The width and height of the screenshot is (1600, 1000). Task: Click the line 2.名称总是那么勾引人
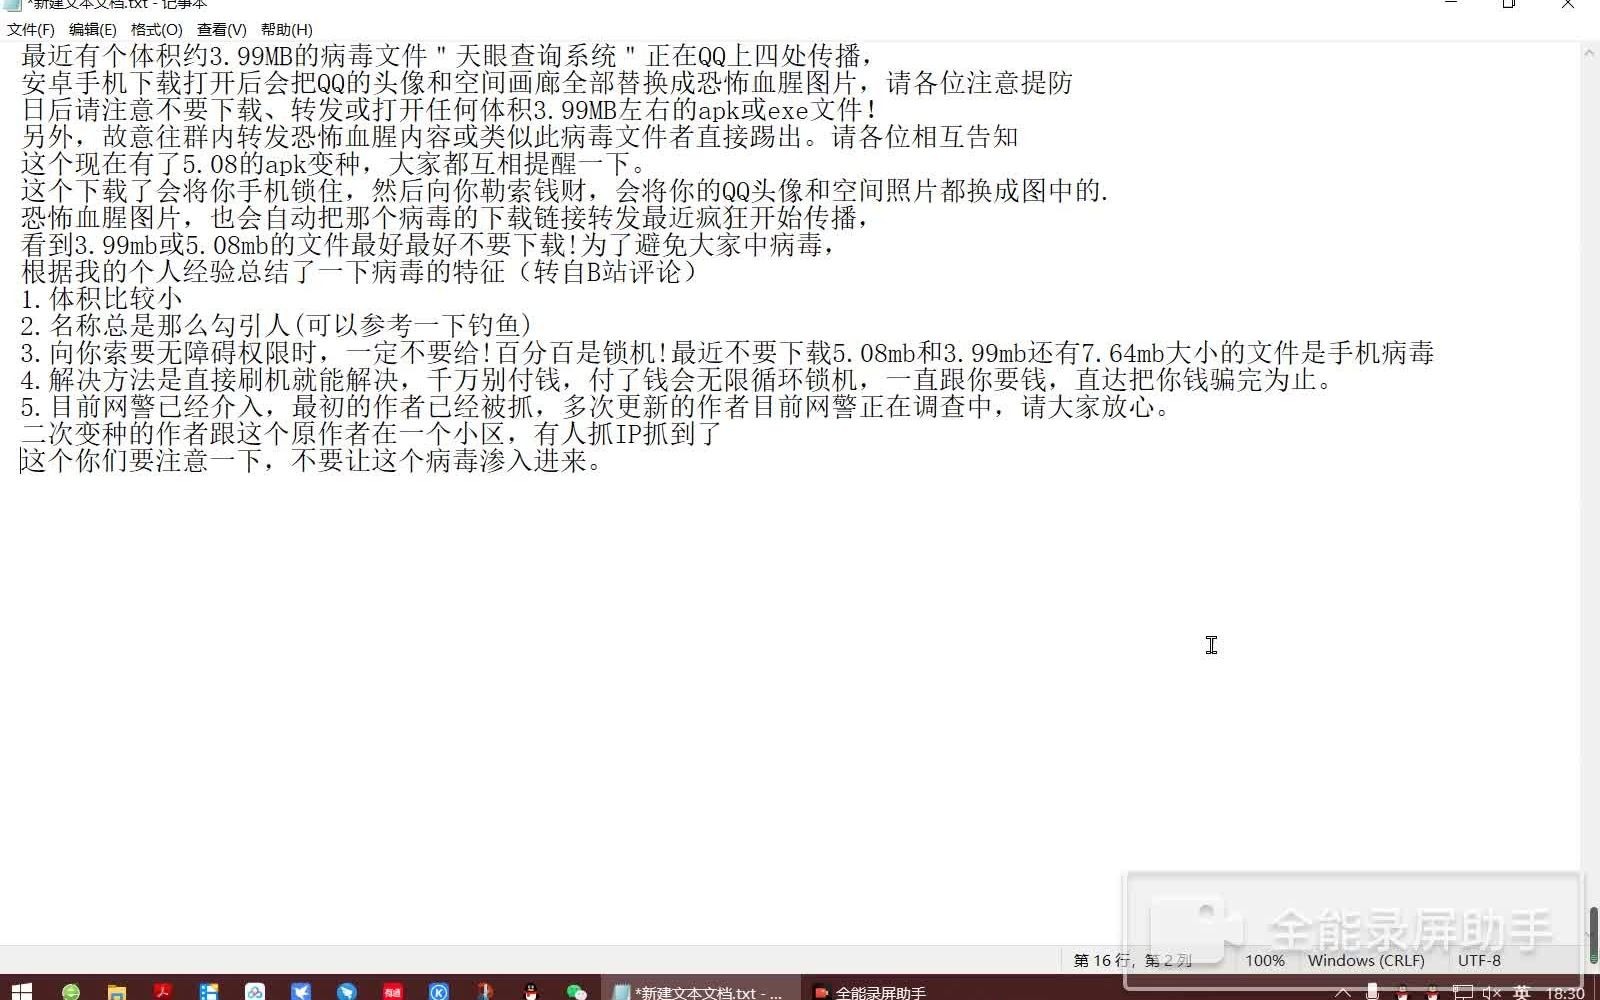tap(276, 326)
